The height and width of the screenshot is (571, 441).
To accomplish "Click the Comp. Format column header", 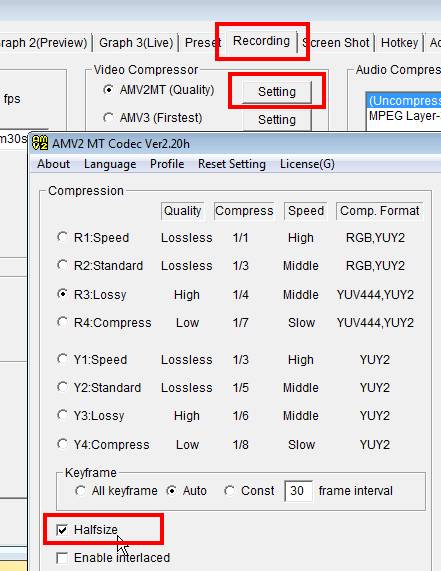I will 379,211.
